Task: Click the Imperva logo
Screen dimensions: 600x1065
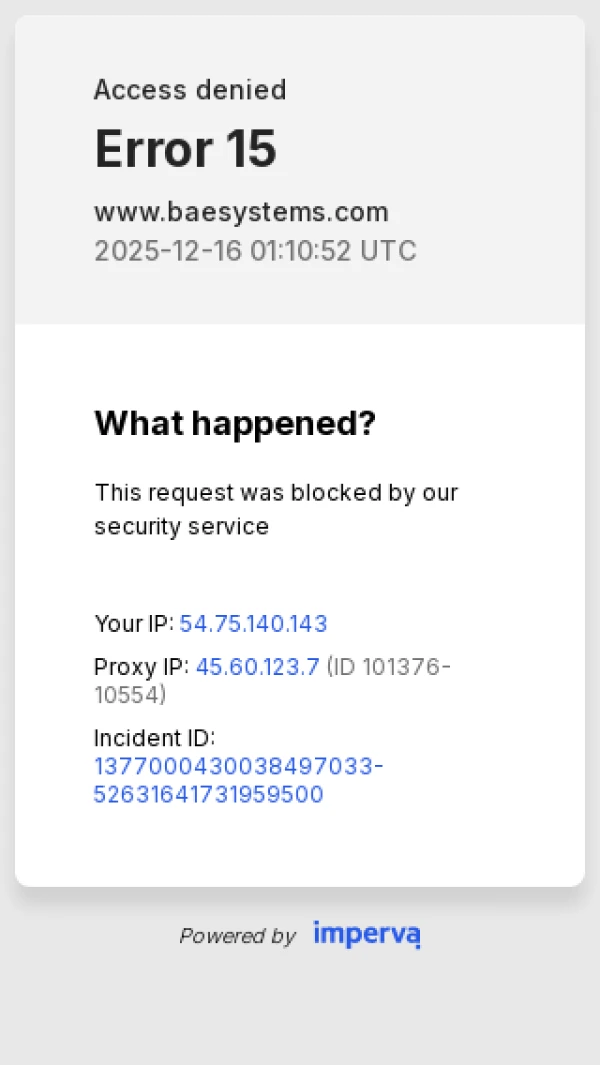Action: pyautogui.click(x=366, y=934)
